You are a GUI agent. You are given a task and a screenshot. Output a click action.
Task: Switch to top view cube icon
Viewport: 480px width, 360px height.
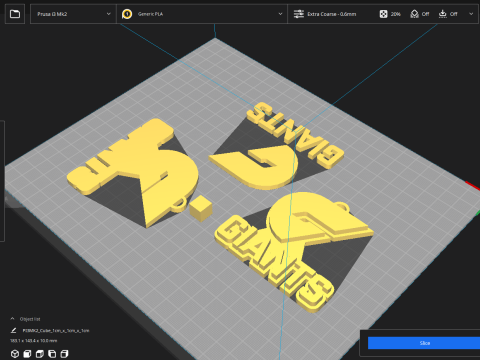[40, 353]
